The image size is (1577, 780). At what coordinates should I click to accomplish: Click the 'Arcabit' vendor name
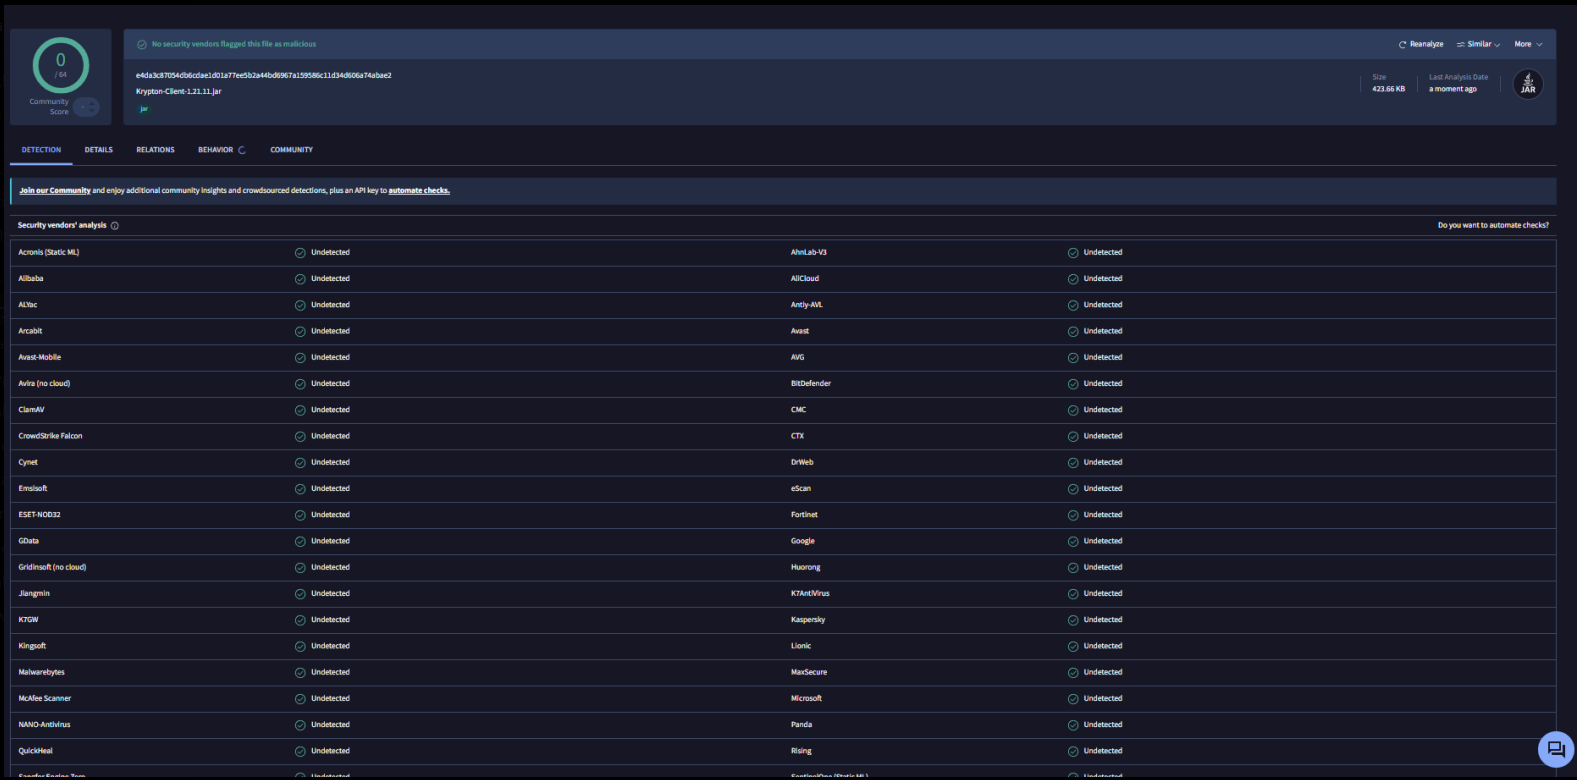(30, 331)
